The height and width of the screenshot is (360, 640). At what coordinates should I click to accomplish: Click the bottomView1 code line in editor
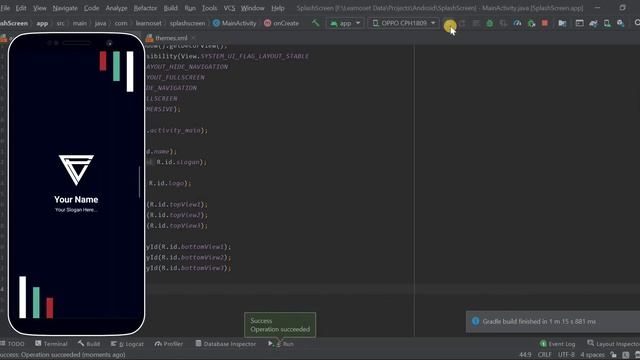(189, 247)
